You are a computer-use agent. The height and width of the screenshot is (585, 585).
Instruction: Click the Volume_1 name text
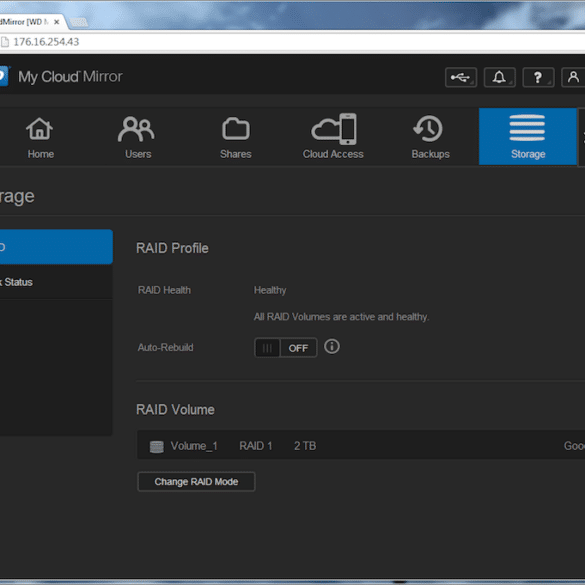194,446
